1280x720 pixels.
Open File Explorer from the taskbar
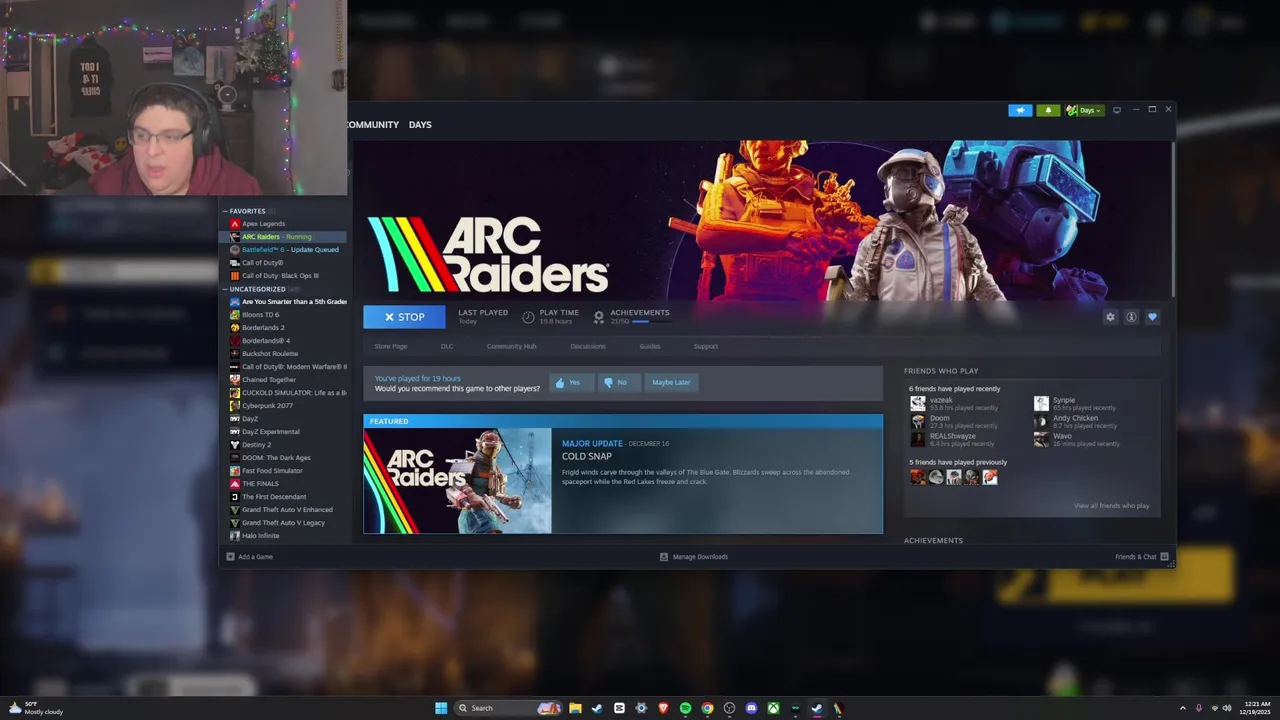(575, 708)
